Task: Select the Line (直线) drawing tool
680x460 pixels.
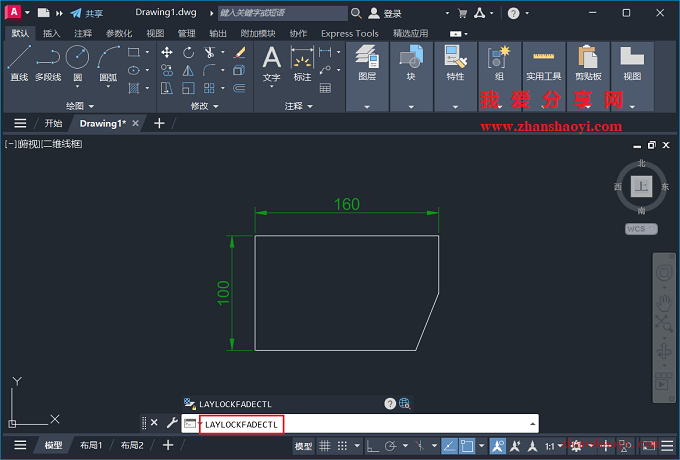Action: pyautogui.click(x=19, y=63)
